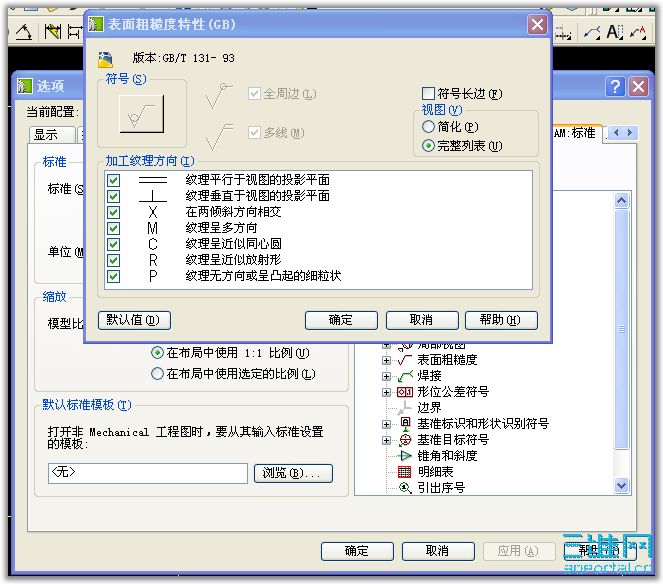Uncheck 纹理呈近似放射形 checkbox
Screen dimensions: 663x584
click(x=113, y=260)
